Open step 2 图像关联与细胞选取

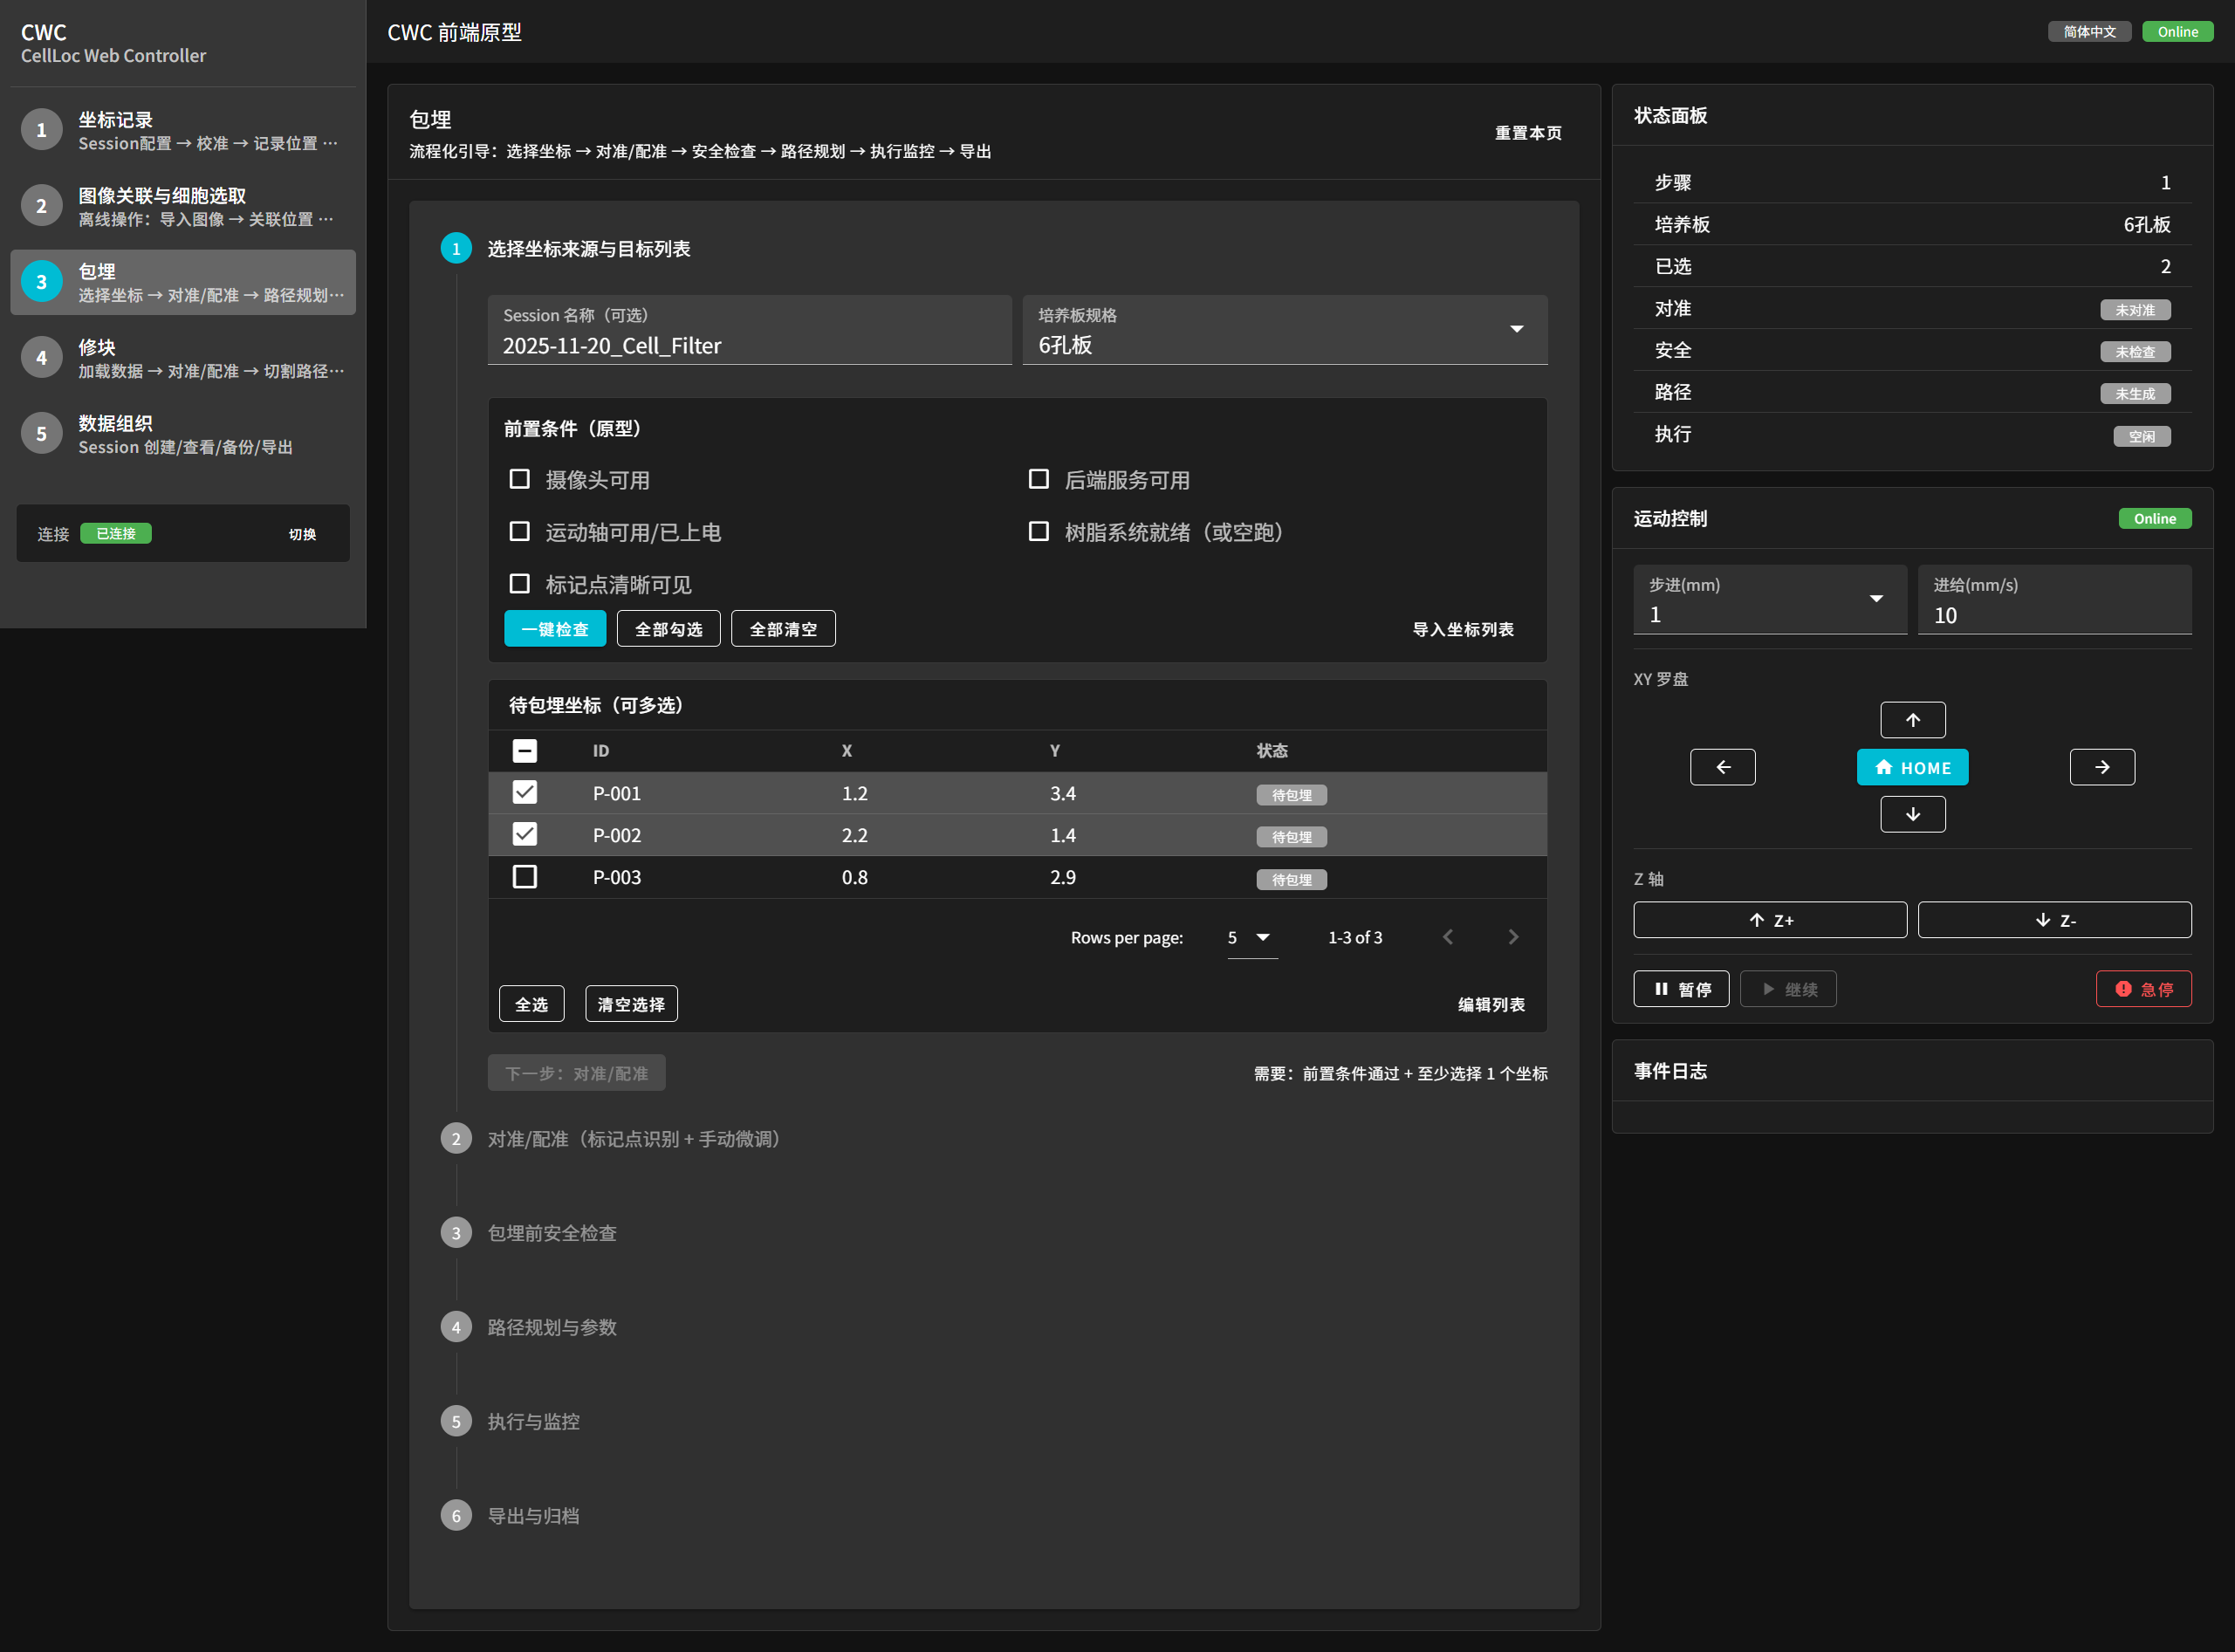(183, 206)
